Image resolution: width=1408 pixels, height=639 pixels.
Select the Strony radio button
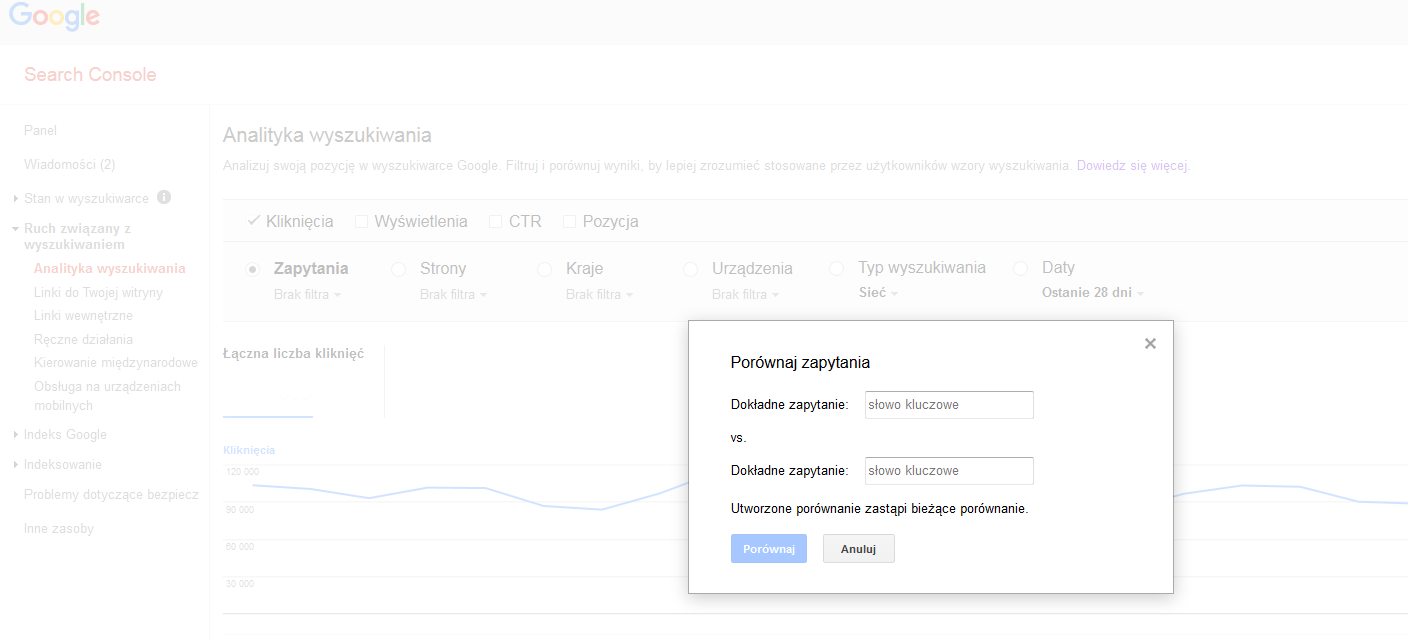(x=399, y=269)
